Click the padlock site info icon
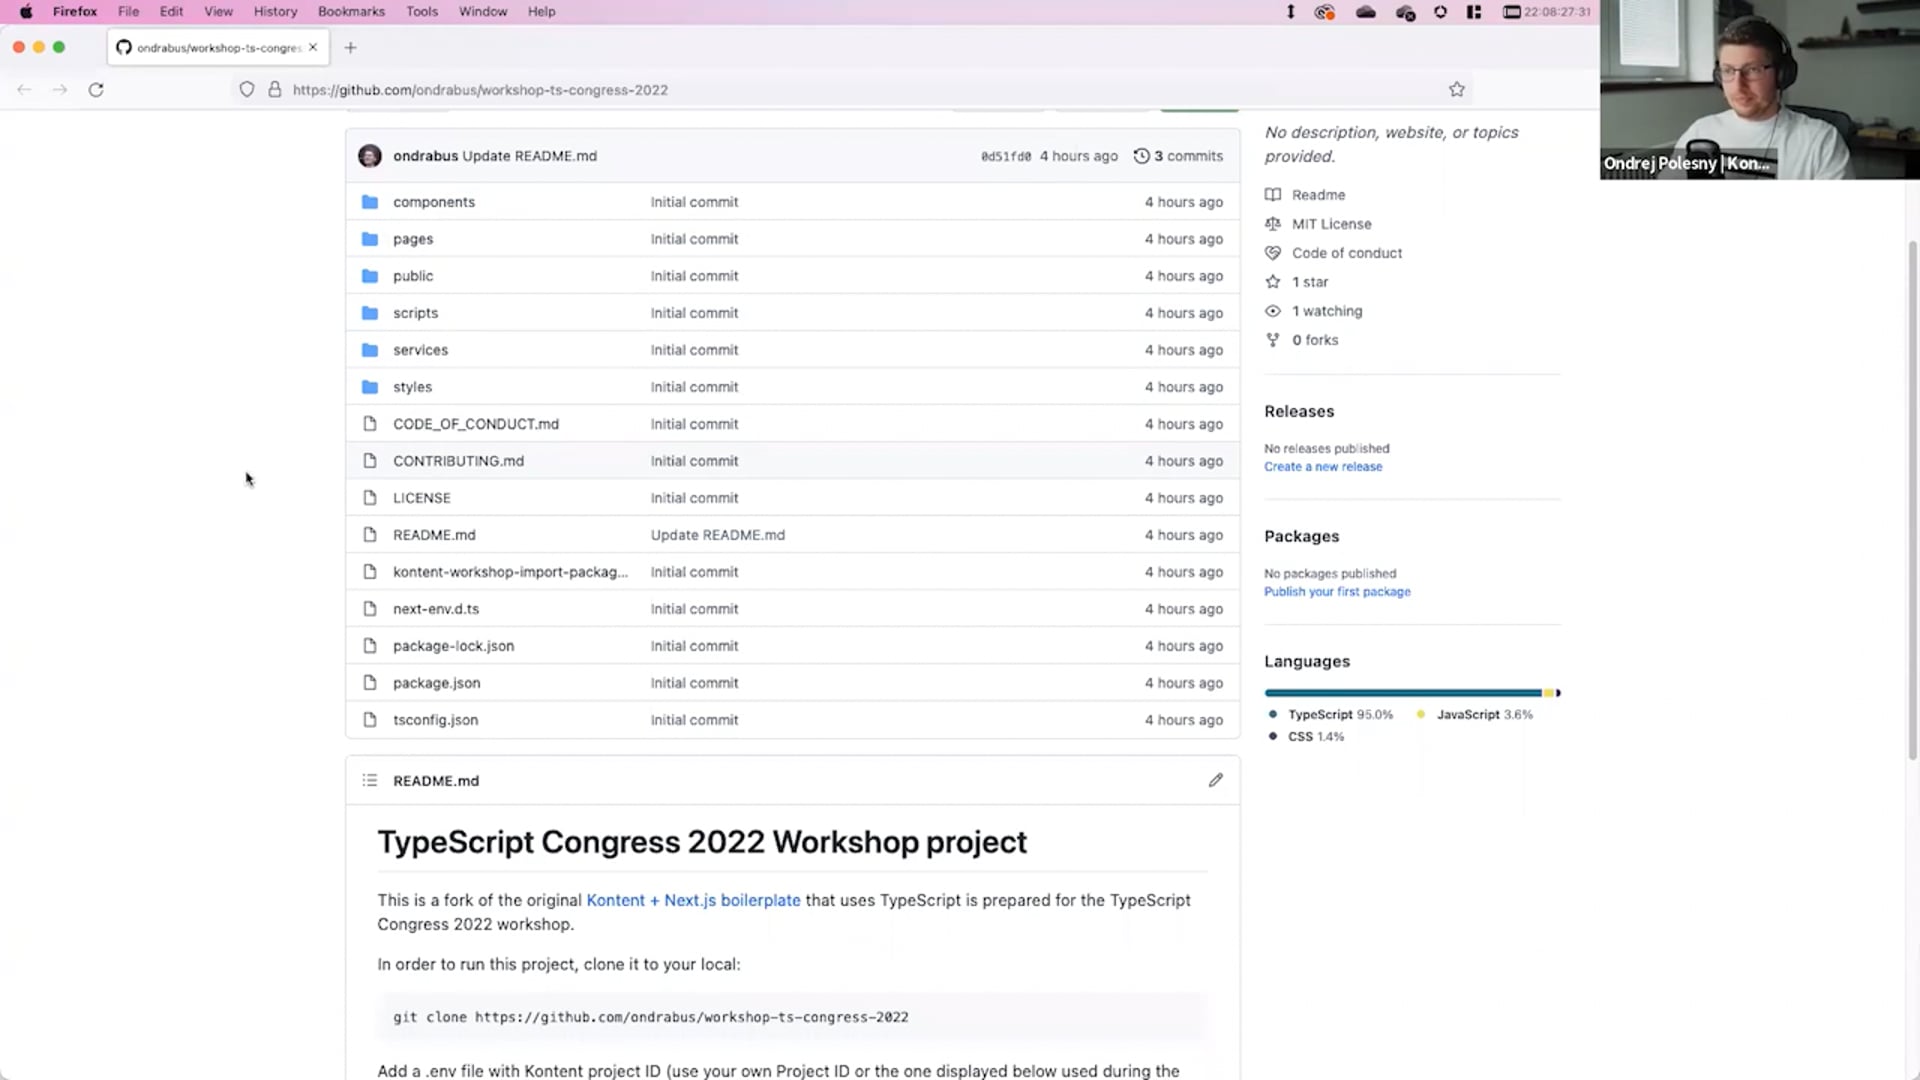The image size is (1920, 1080). point(275,90)
